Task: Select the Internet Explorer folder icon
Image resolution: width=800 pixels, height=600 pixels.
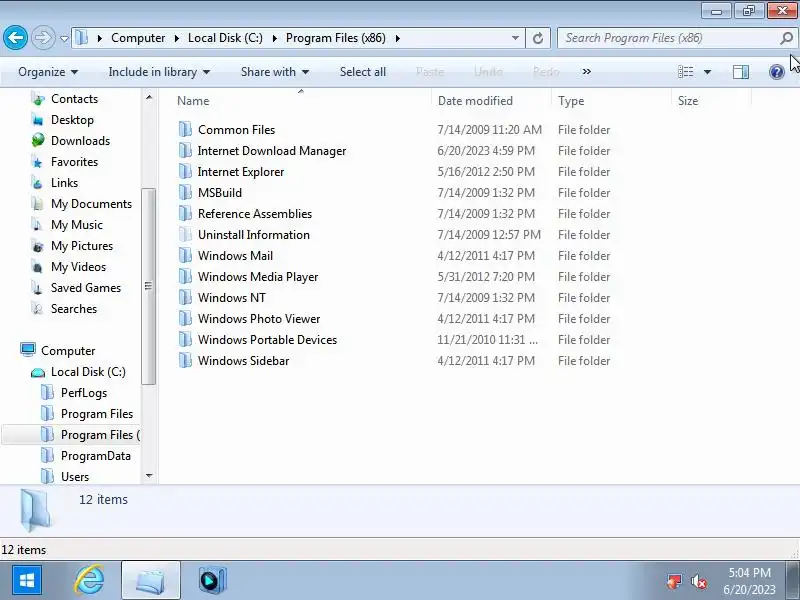Action: (185, 171)
